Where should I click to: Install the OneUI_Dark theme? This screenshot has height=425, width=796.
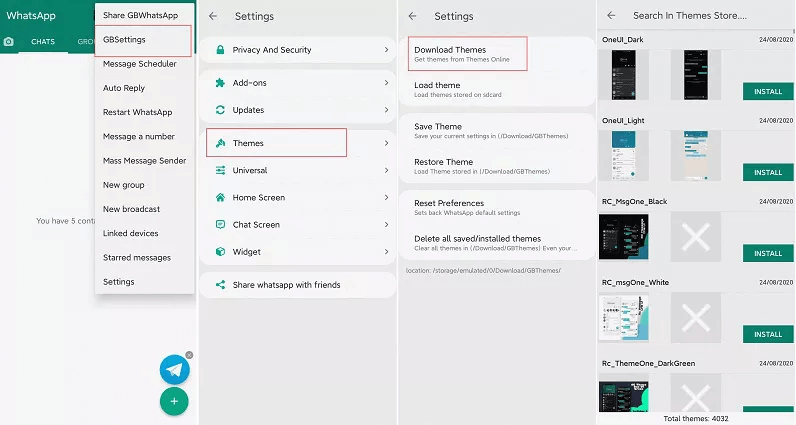(768, 91)
